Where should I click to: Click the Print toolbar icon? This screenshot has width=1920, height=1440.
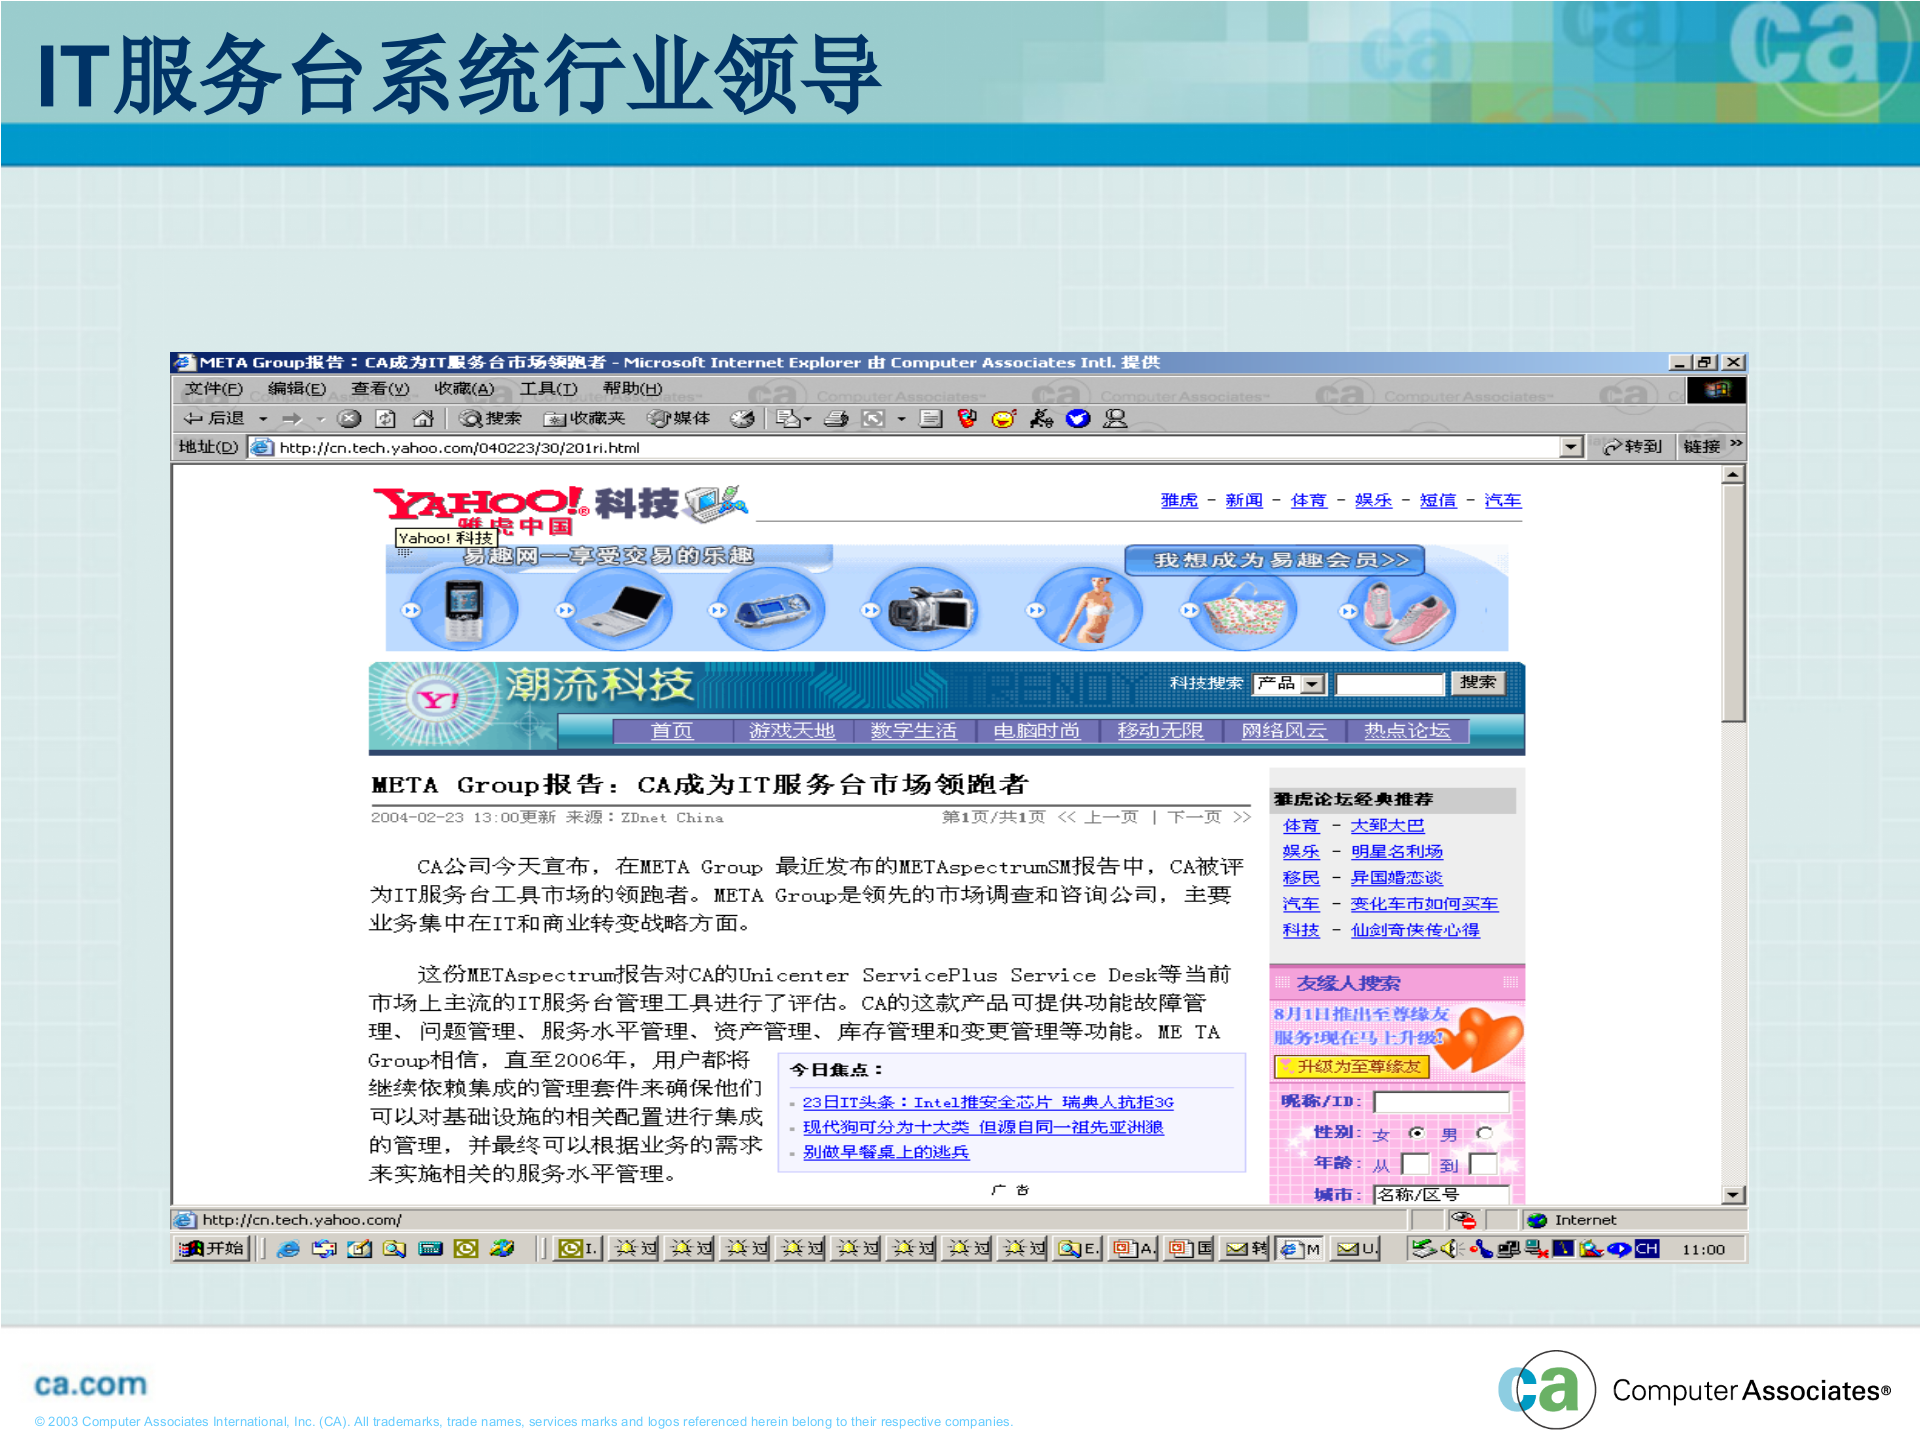[x=835, y=418]
